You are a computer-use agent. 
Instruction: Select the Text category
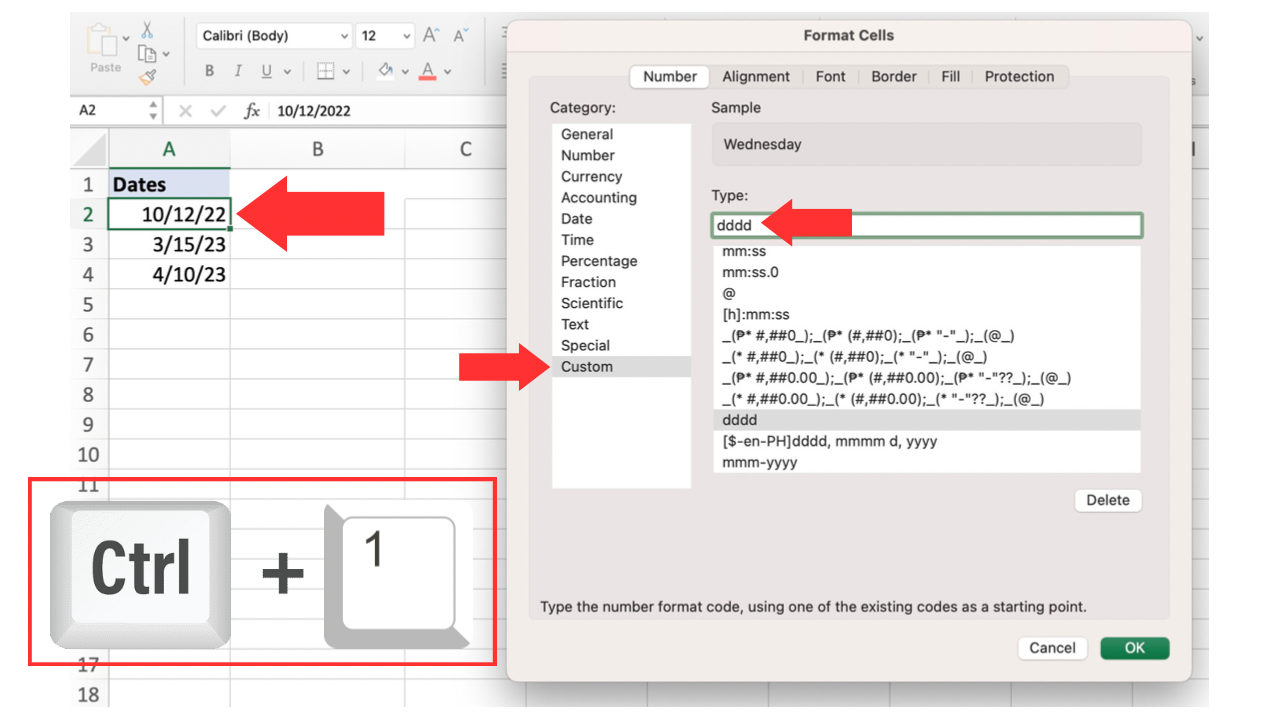[x=621, y=324]
